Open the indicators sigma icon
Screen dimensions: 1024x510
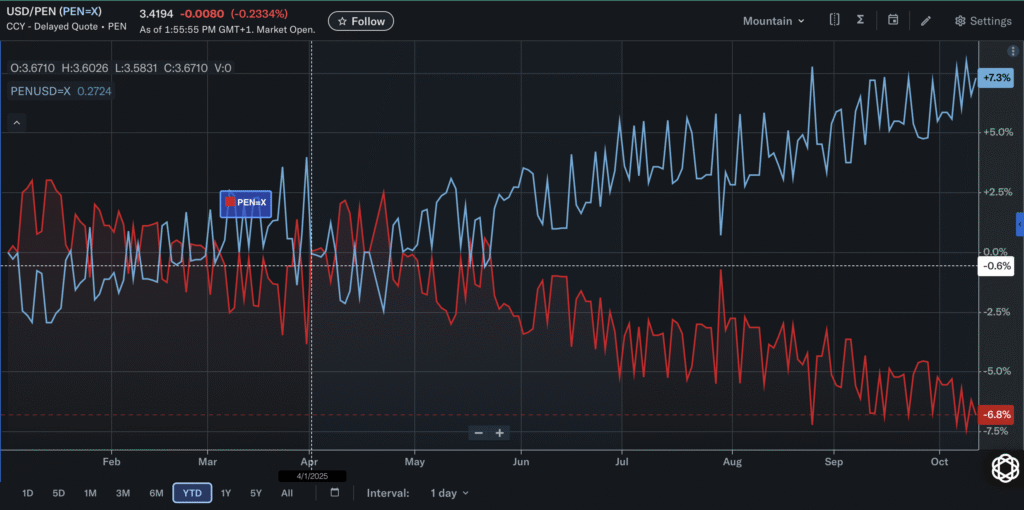pos(860,20)
